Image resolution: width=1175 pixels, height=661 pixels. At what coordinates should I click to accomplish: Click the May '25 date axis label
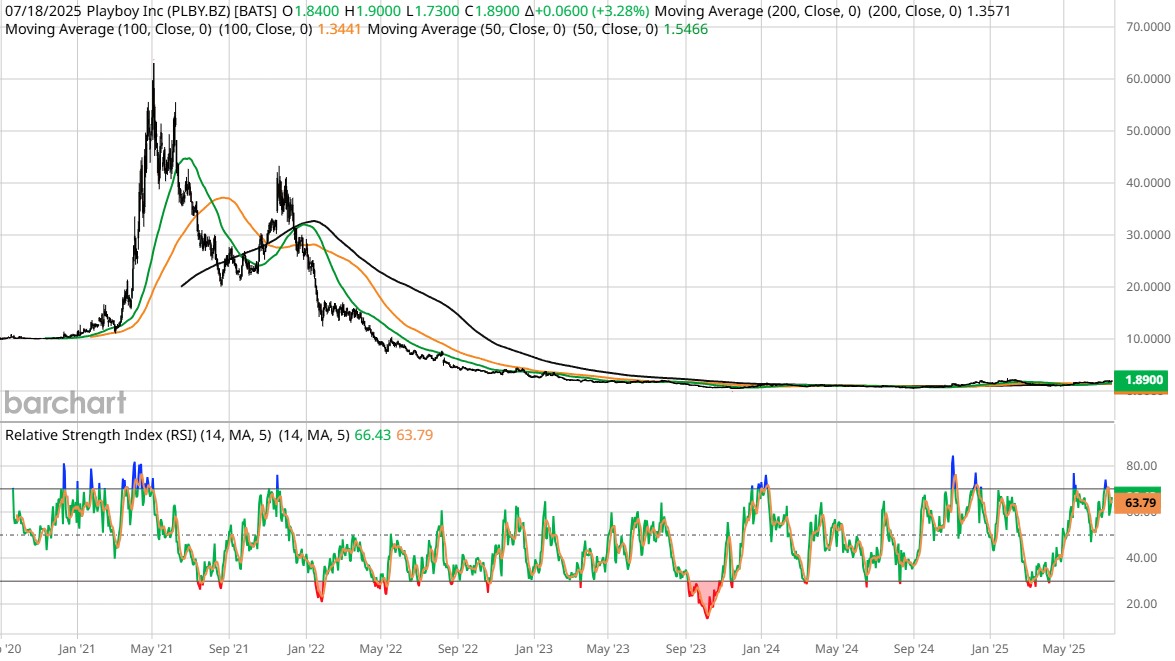pos(1064,649)
